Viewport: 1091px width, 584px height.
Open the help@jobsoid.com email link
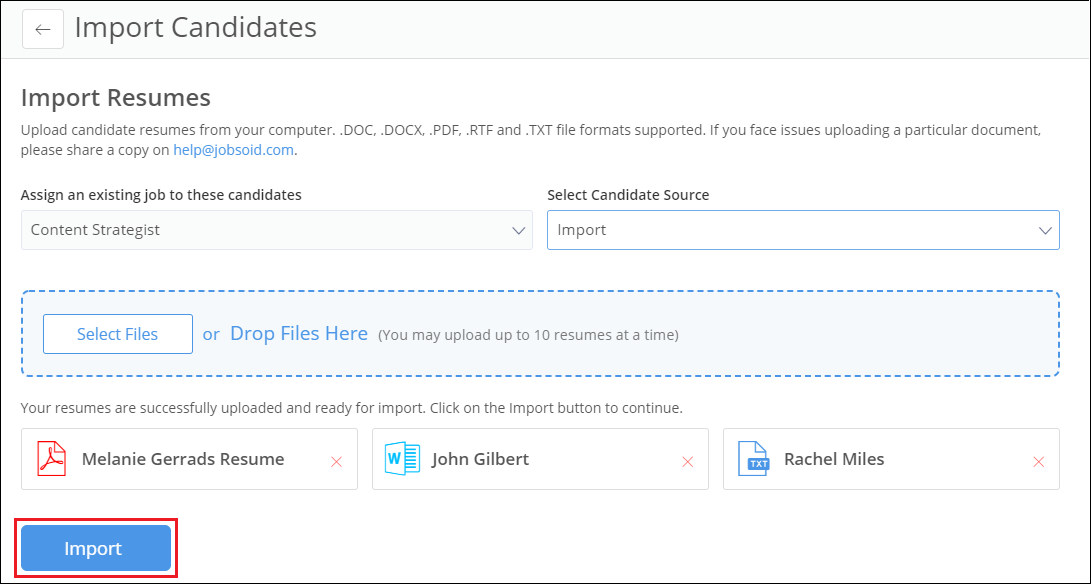tap(233, 150)
